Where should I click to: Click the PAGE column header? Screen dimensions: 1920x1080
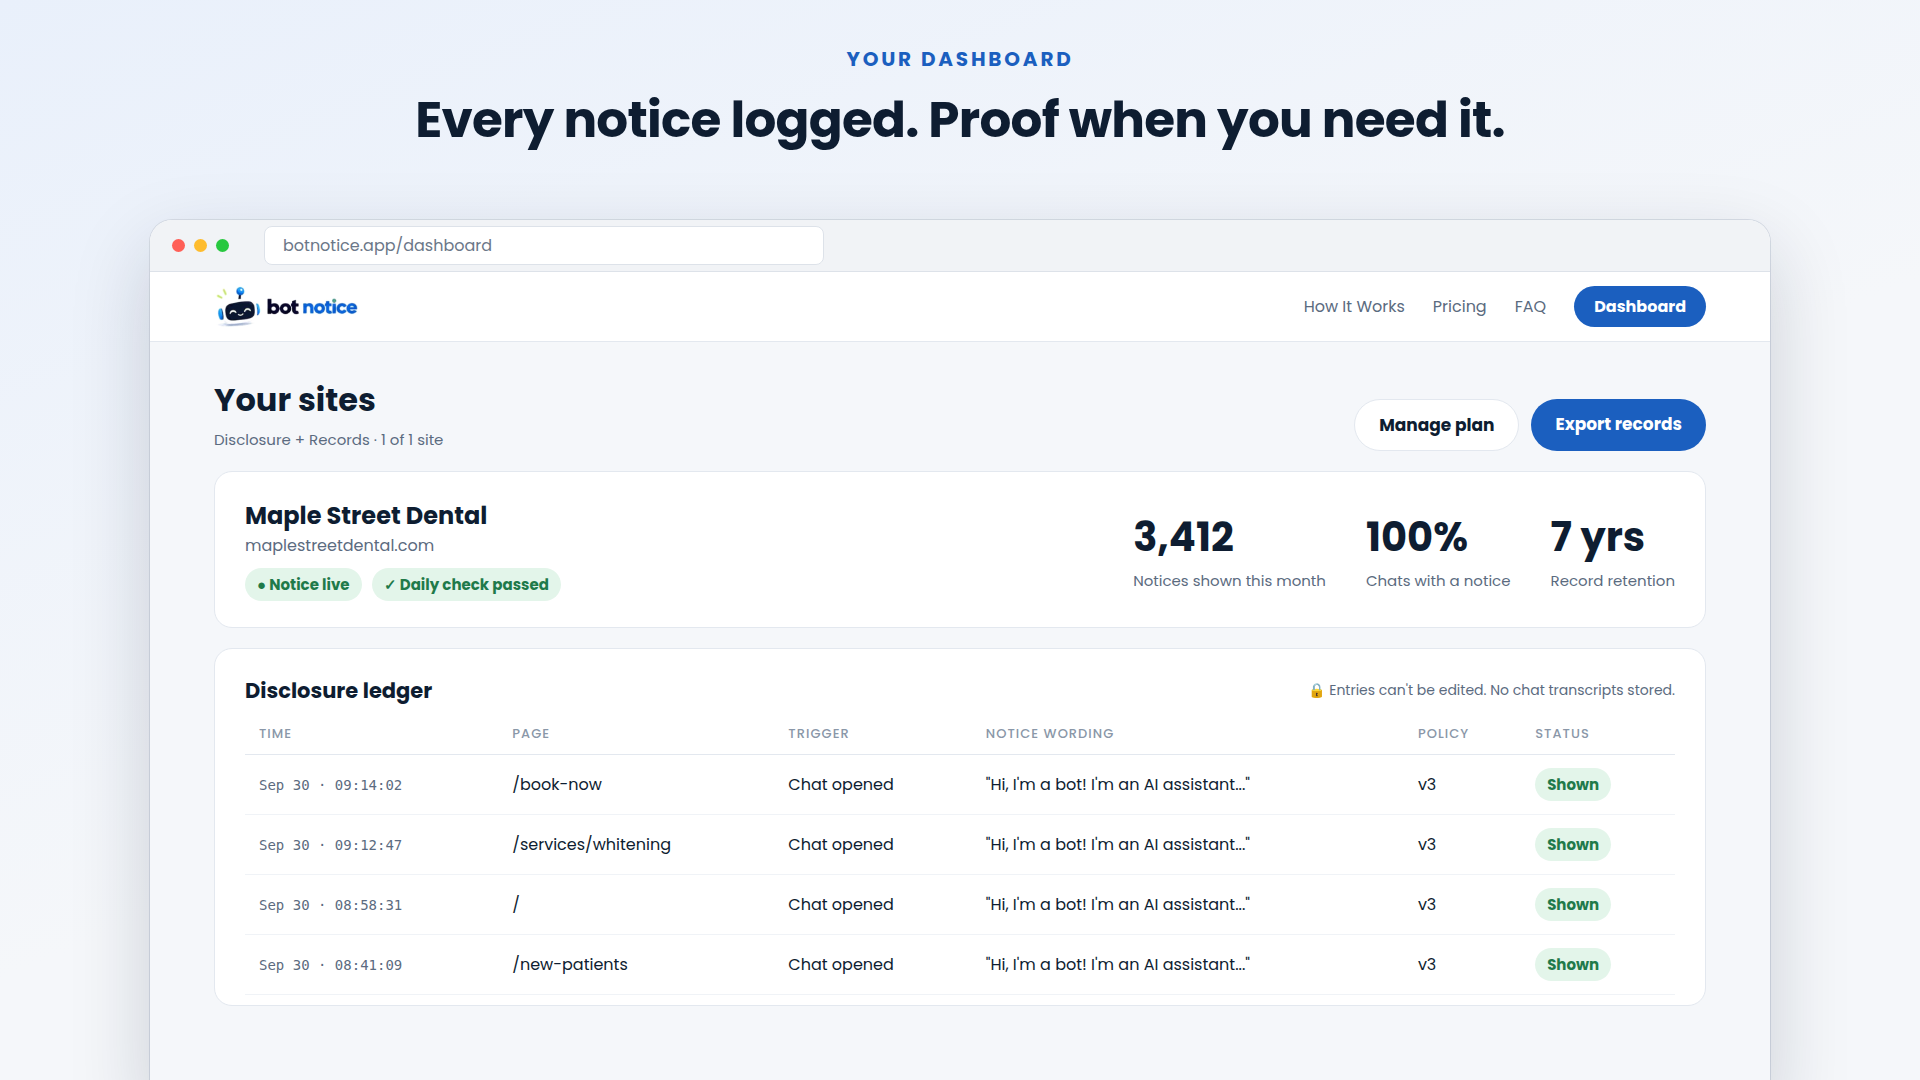click(530, 734)
